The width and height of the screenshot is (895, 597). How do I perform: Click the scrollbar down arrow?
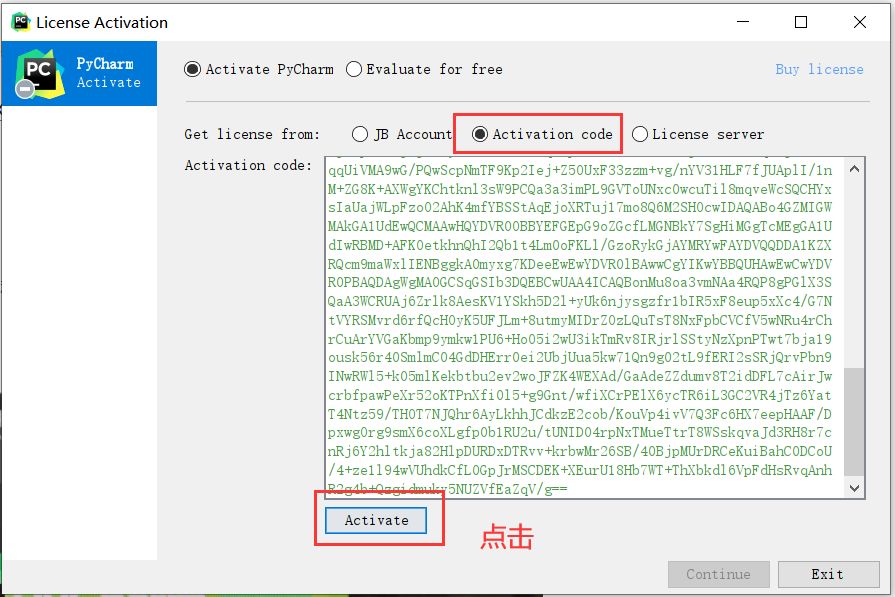854,488
